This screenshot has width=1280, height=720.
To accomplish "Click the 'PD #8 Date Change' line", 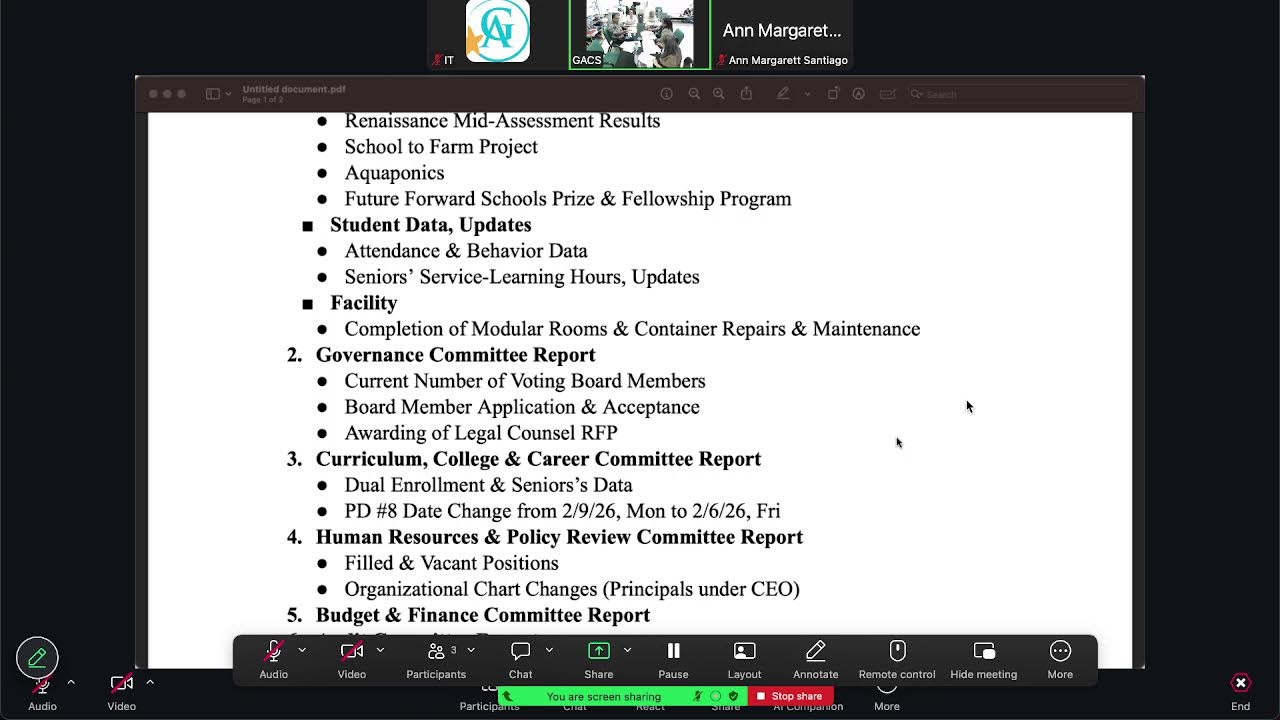I will pos(562,510).
